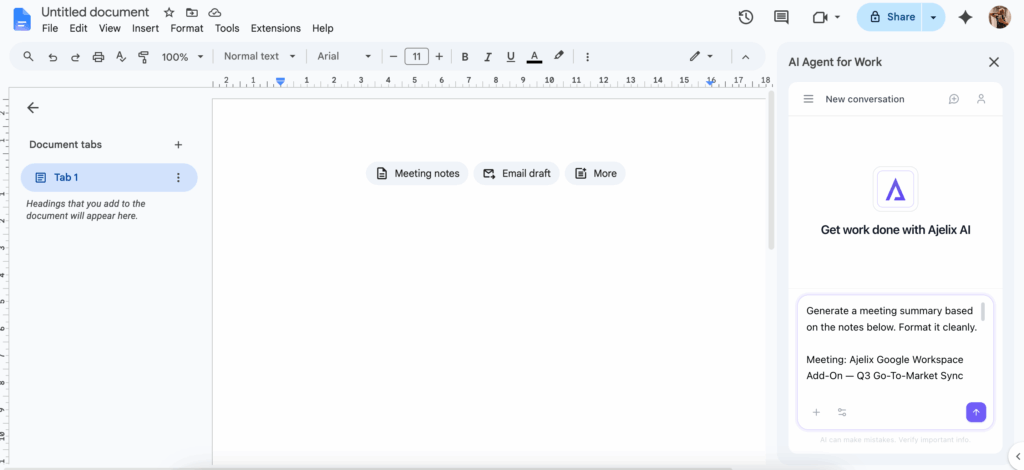Image resolution: width=1024 pixels, height=470 pixels.
Task: Toggle italic formatting
Action: pyautogui.click(x=487, y=57)
